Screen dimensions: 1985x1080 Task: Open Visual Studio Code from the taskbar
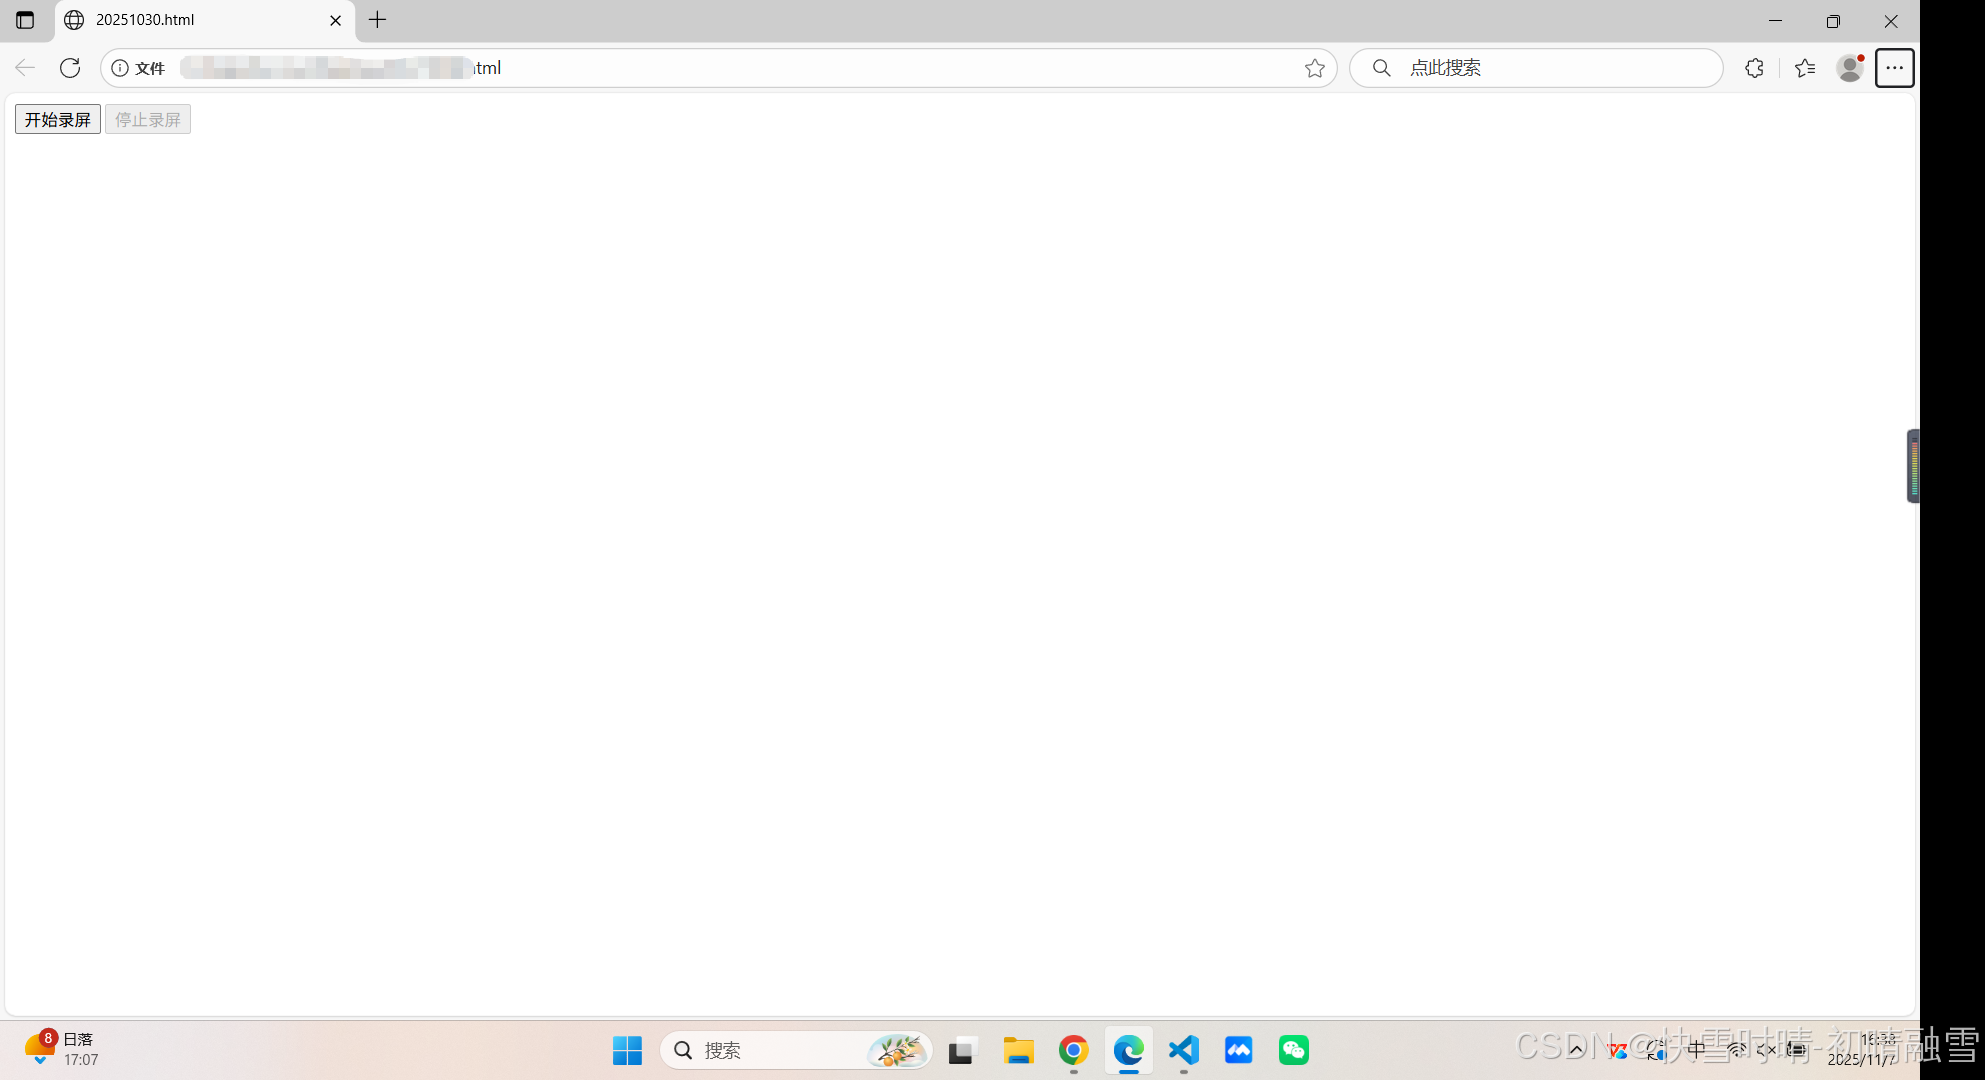pos(1183,1050)
